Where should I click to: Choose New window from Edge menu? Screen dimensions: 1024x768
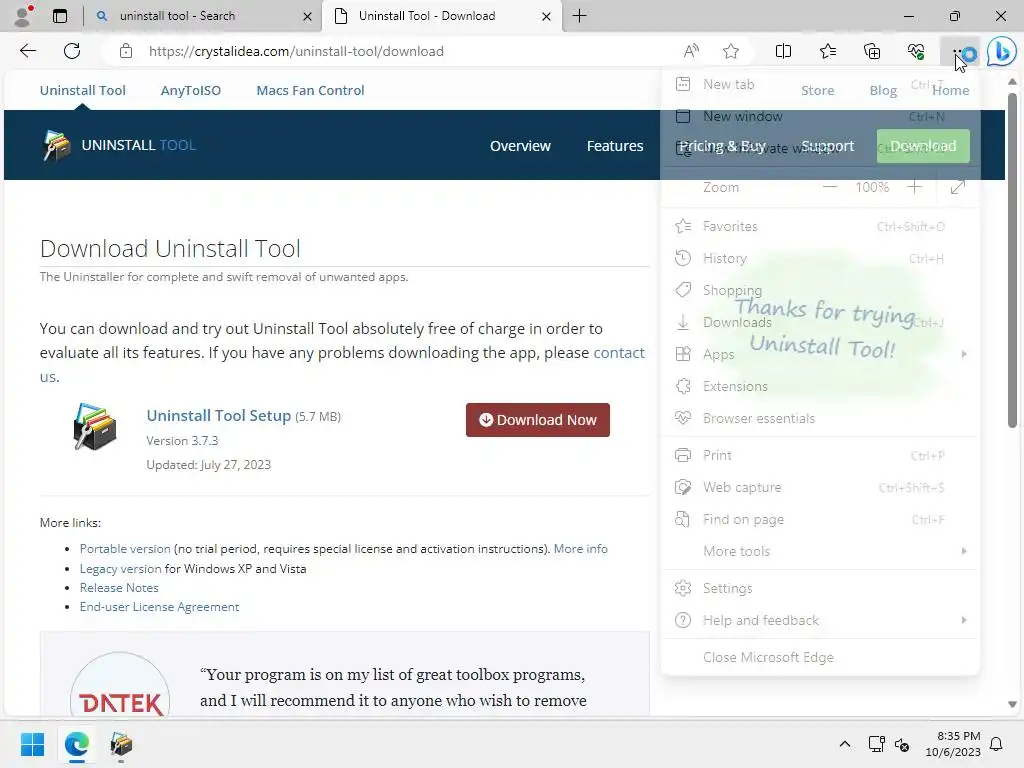tap(820, 116)
